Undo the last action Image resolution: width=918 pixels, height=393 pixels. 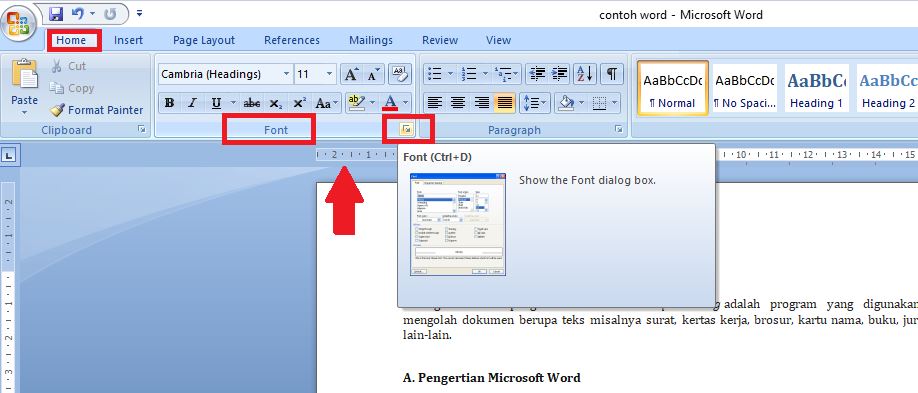tap(78, 13)
